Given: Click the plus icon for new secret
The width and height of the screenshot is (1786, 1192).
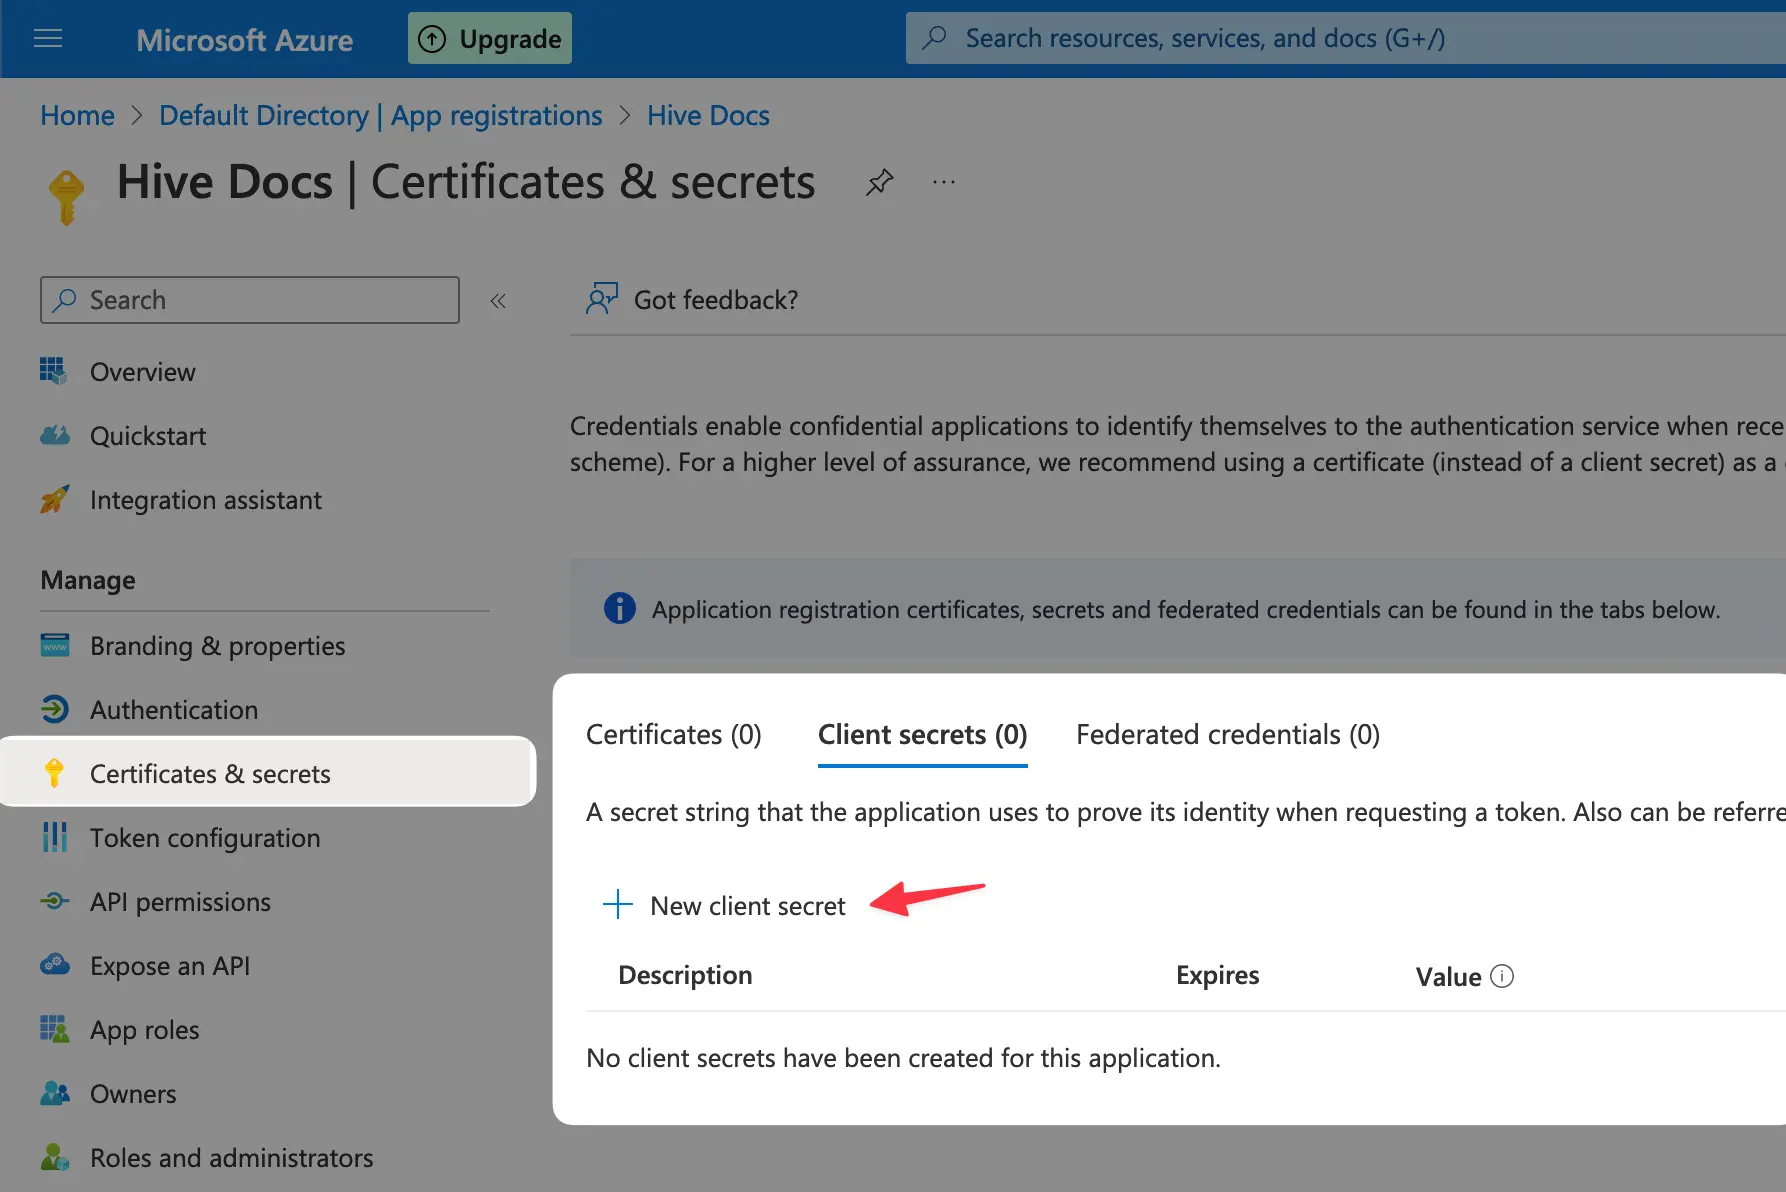Looking at the screenshot, I should pos(618,905).
